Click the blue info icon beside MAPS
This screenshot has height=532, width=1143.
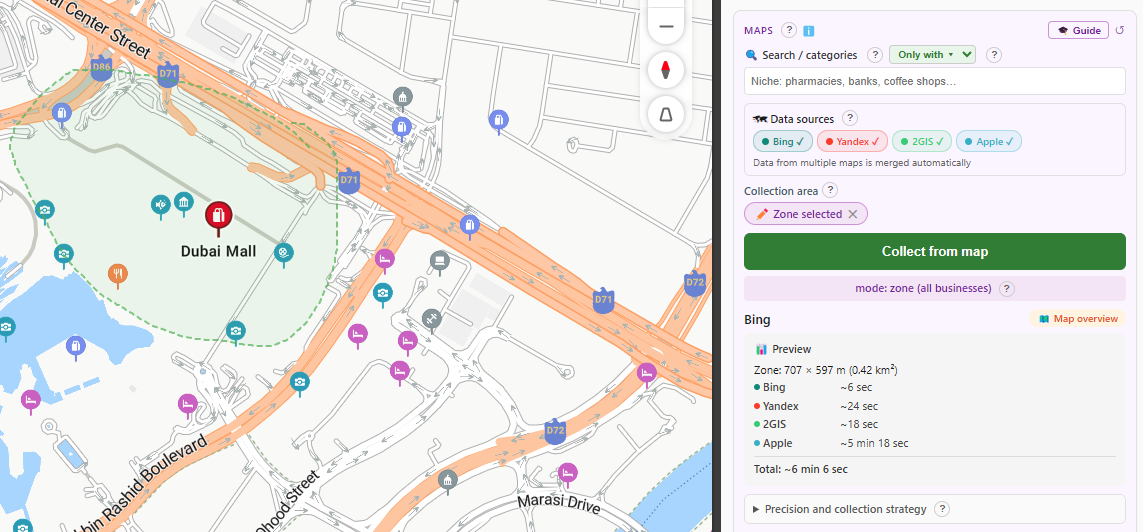808,31
